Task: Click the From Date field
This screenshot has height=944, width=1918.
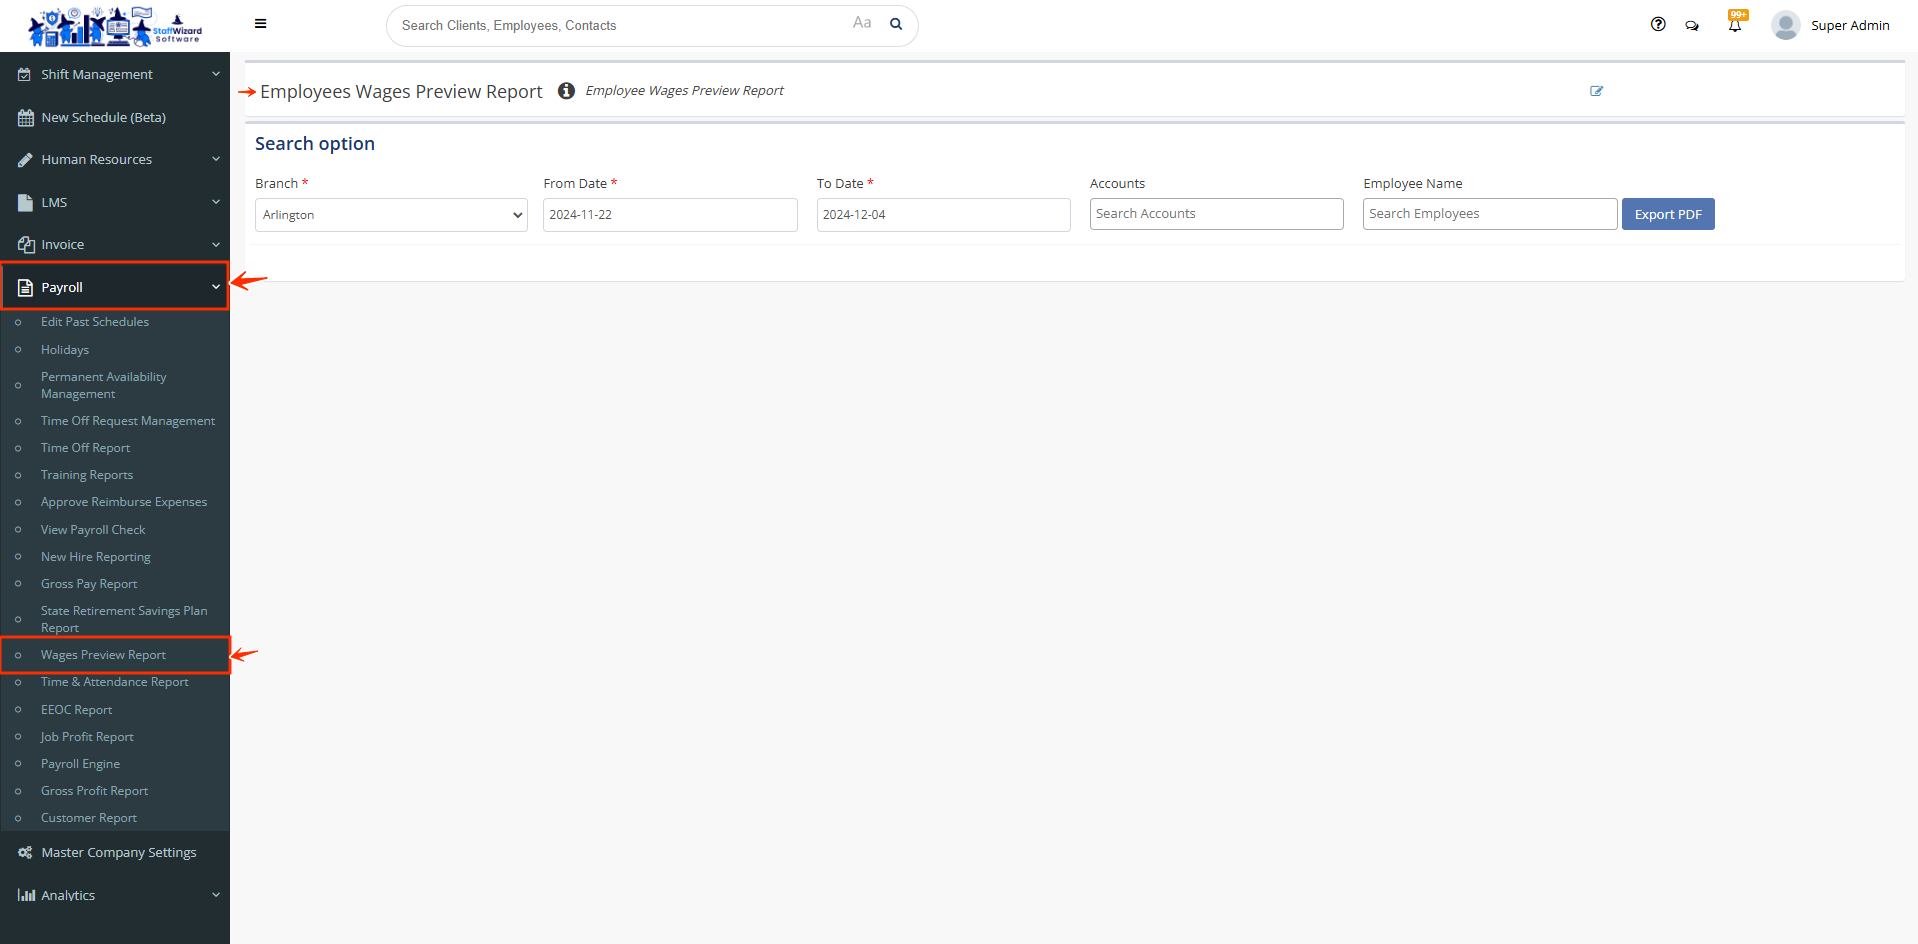Action: [x=669, y=215]
